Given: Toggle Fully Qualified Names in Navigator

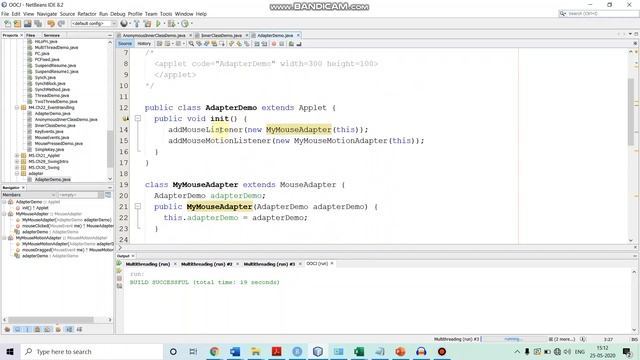Looking at the screenshot, I should click(58, 329).
